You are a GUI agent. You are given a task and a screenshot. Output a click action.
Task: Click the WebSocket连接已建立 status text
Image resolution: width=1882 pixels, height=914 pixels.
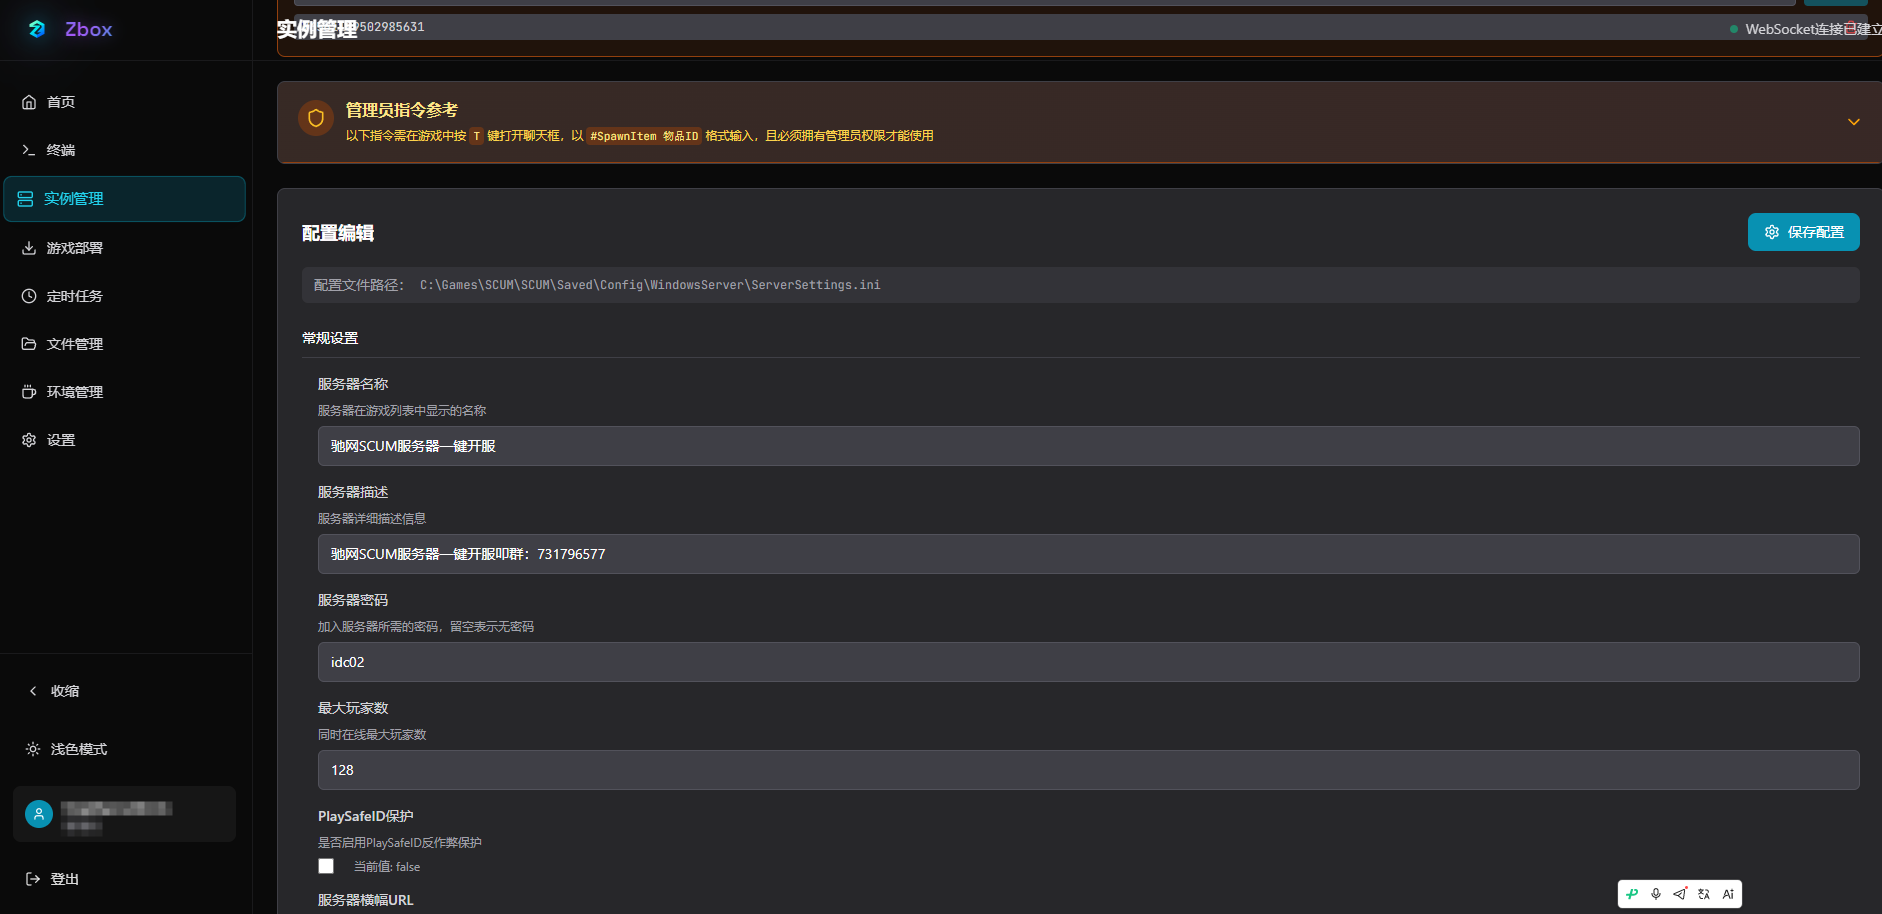1813,29
